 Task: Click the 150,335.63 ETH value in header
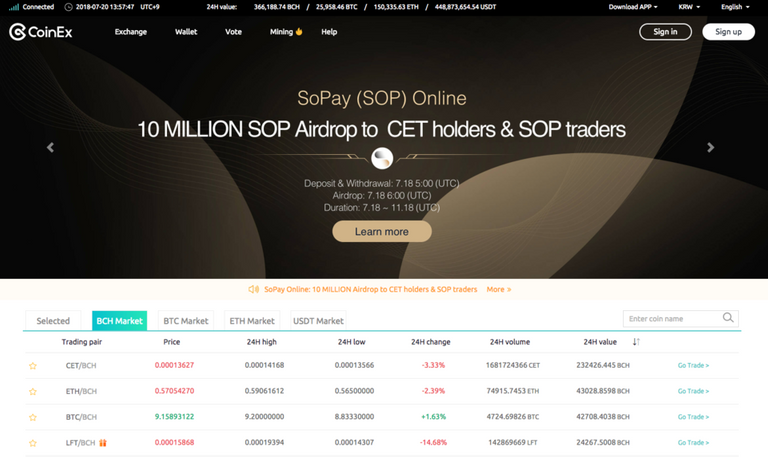[x=396, y=7]
